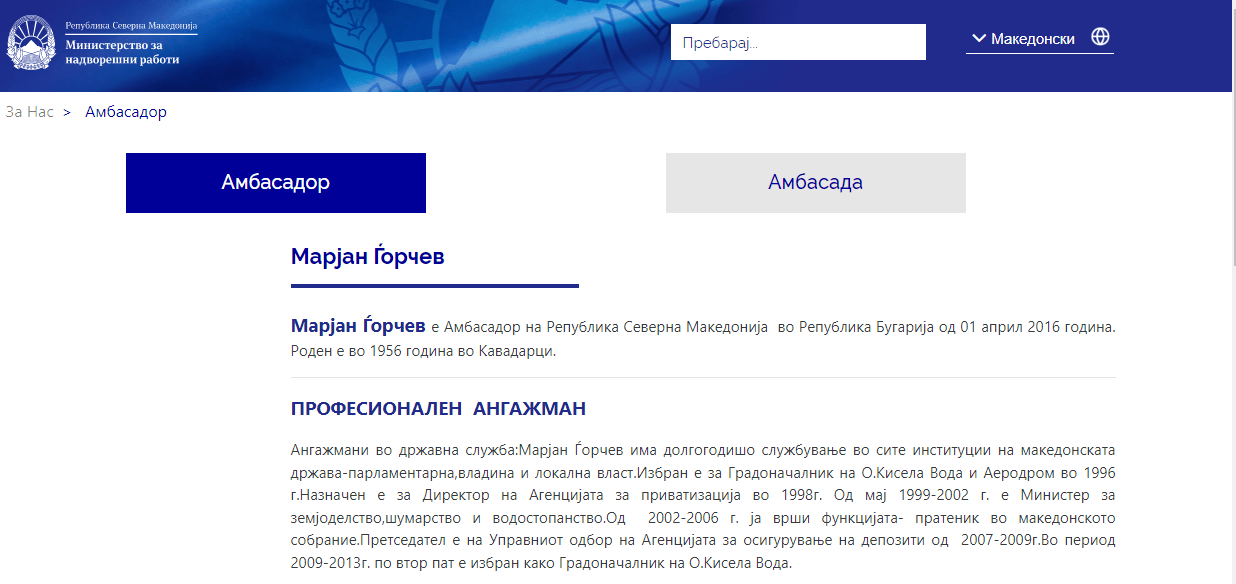Click the Амбасадор breadcrumb item

(126, 112)
